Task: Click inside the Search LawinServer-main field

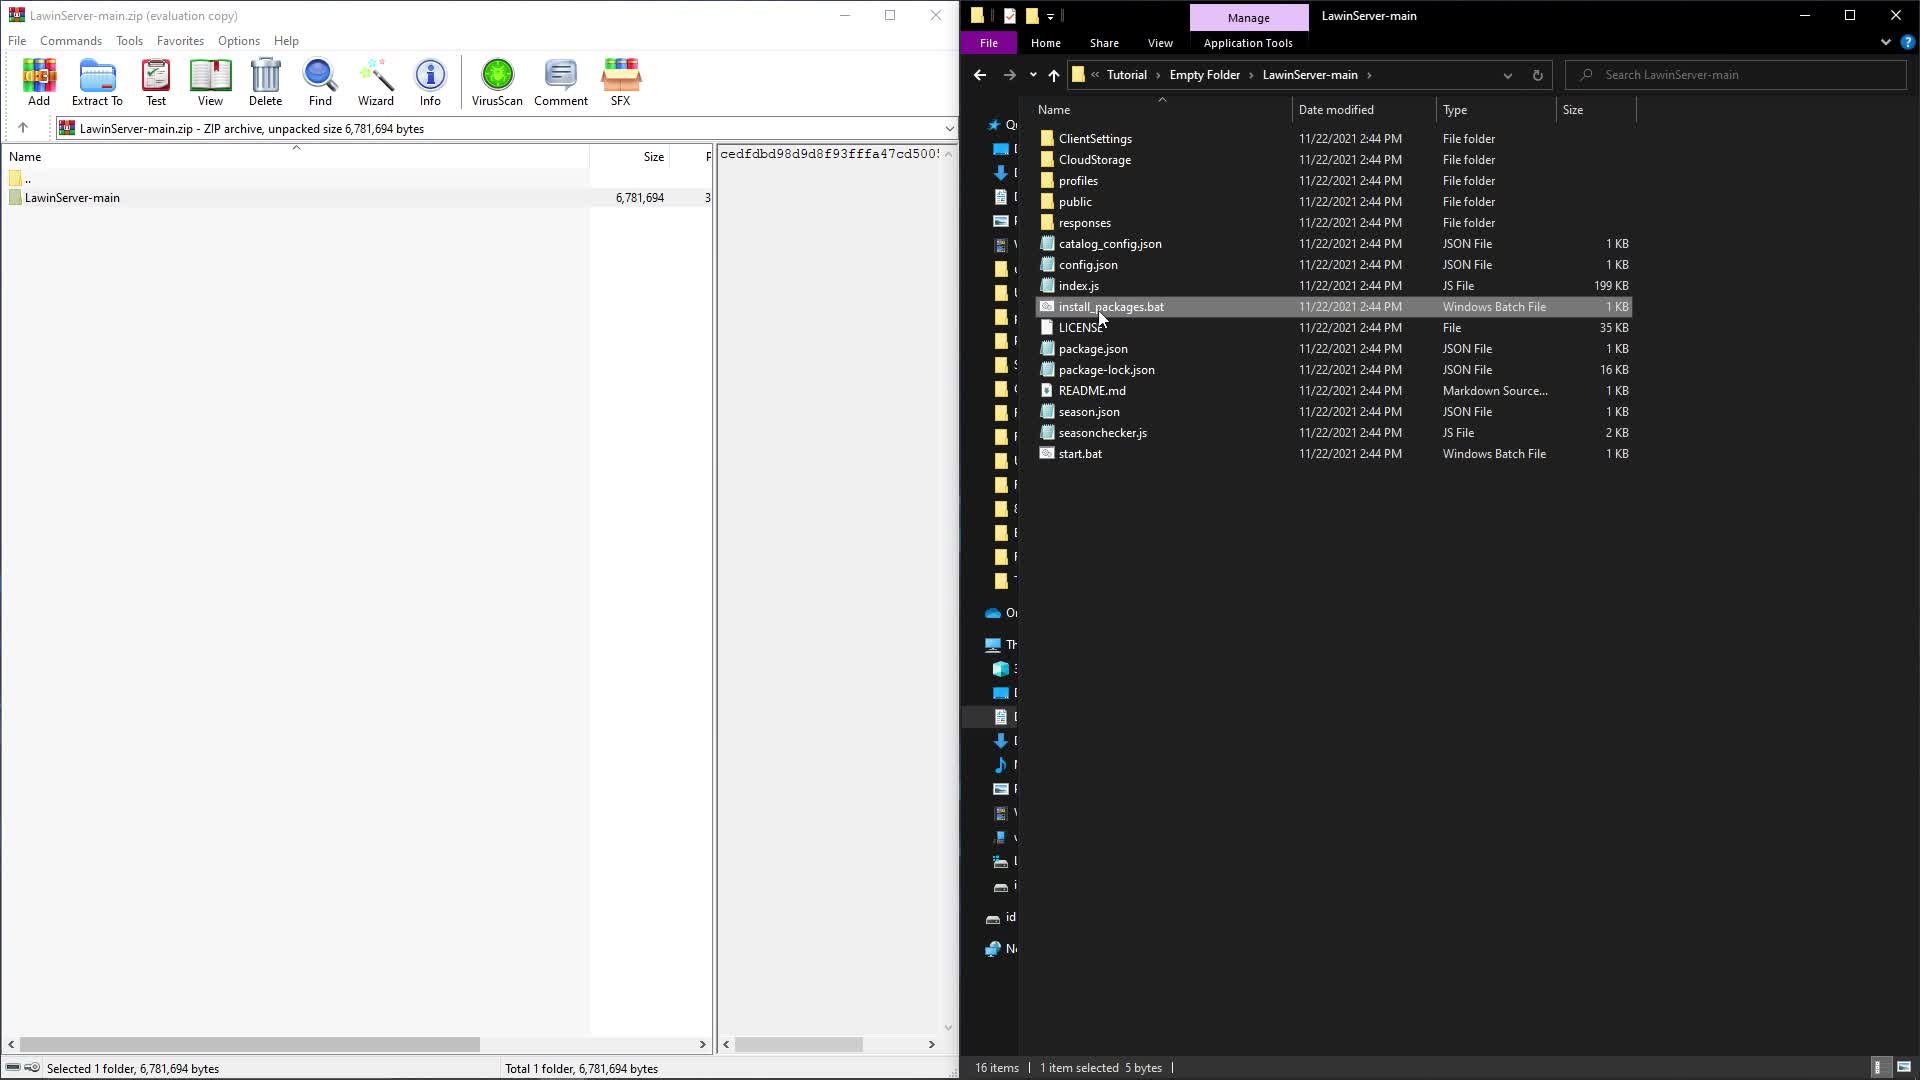Action: [x=1735, y=75]
